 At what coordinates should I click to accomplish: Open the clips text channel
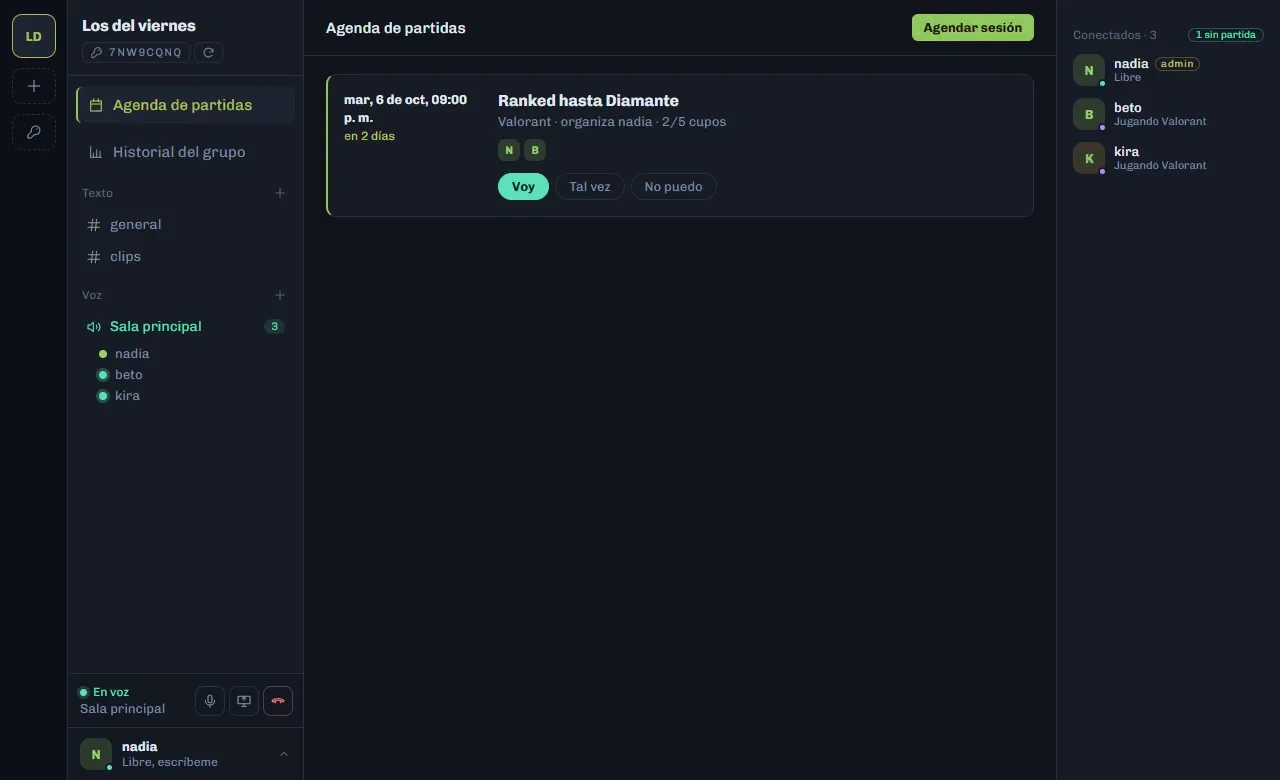[185, 257]
